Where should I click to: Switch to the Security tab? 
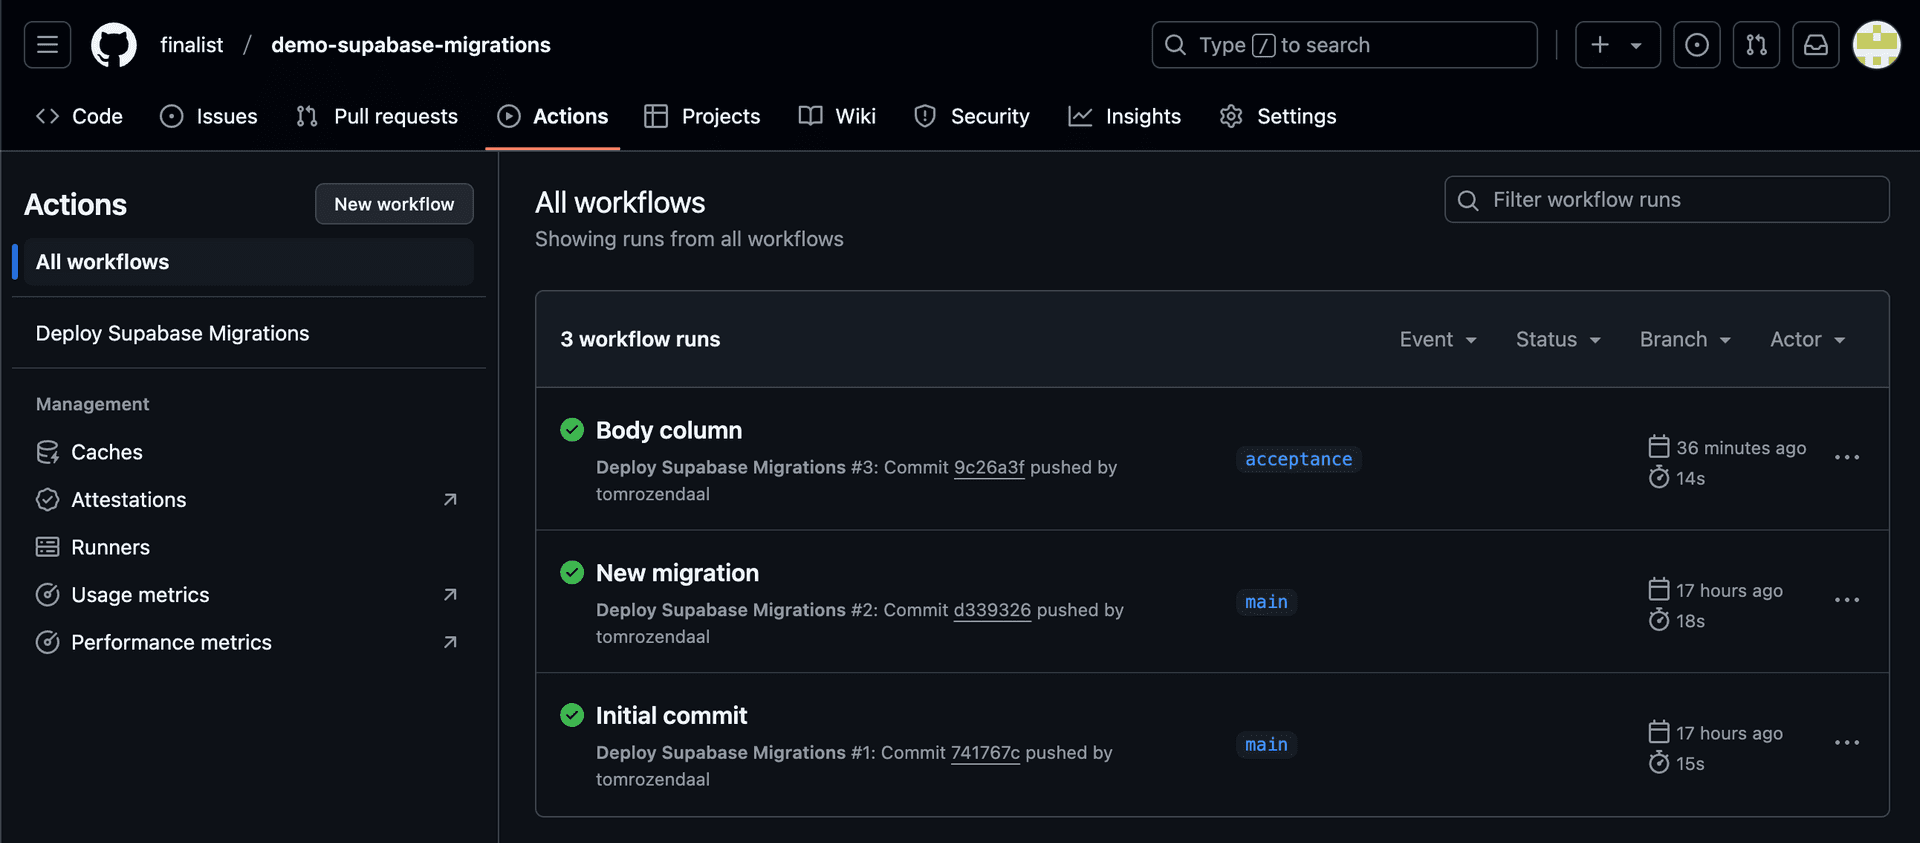(971, 116)
